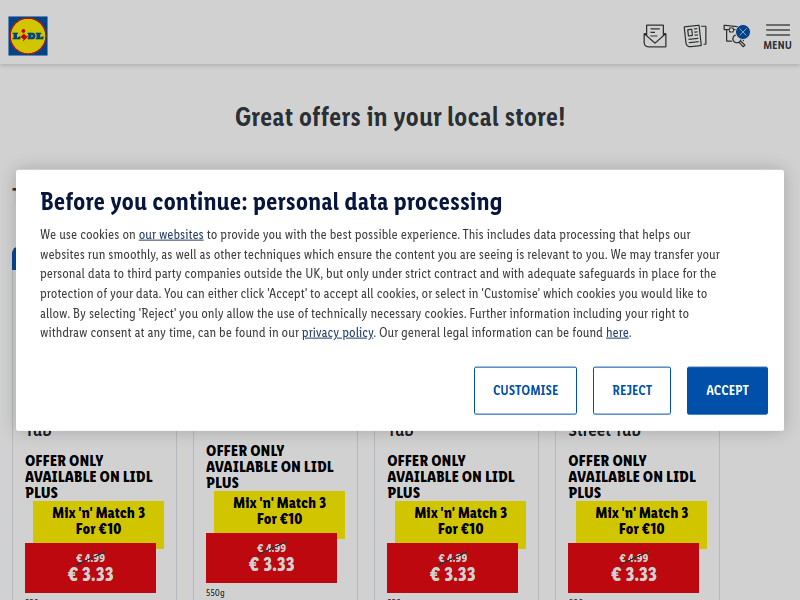
Task: Click the cookie dialog title heading
Action: (271, 202)
